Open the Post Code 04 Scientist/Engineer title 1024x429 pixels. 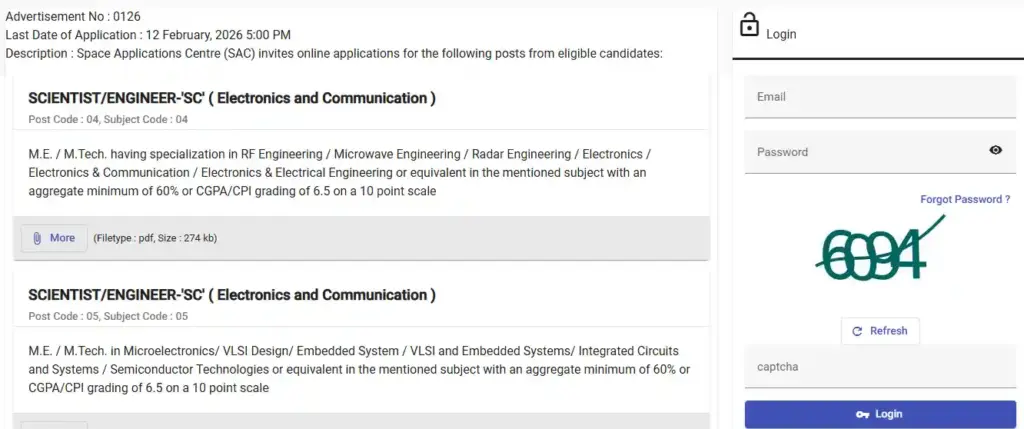coord(232,98)
